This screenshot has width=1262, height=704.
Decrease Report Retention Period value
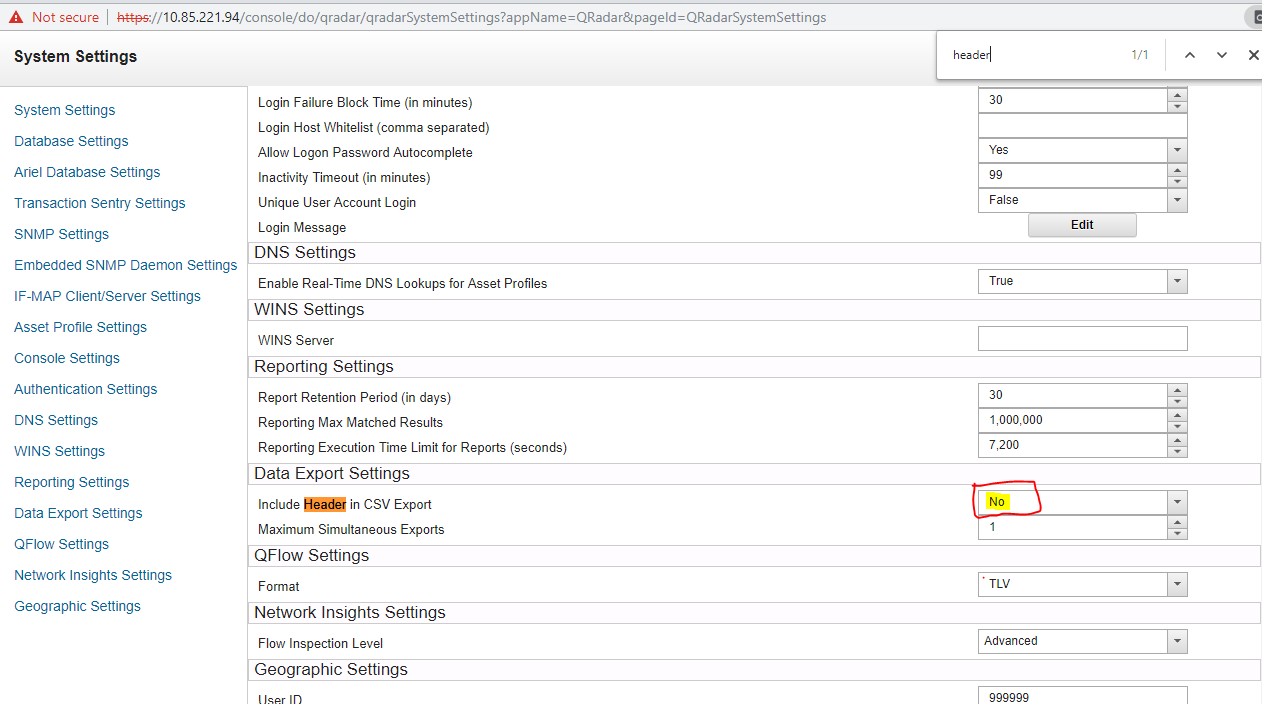pyautogui.click(x=1177, y=402)
